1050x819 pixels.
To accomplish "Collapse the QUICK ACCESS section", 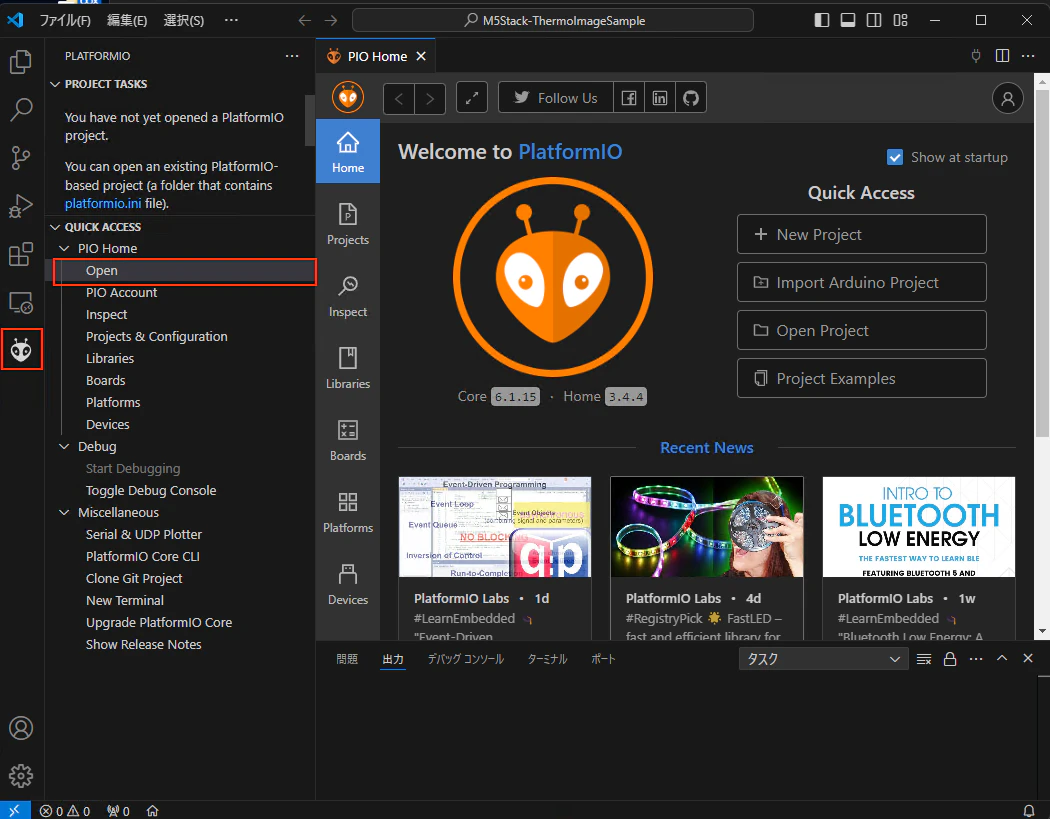I will point(55,227).
